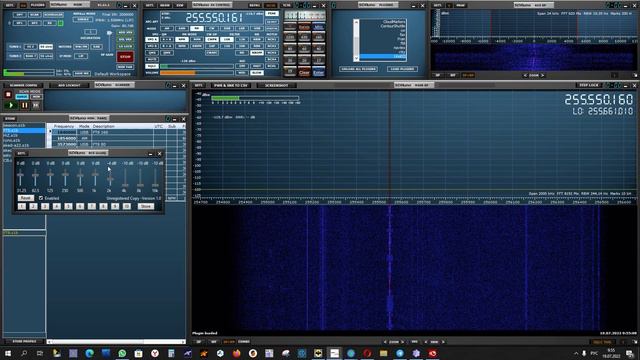The width and height of the screenshot is (640, 360).
Task: Enable LO LOCK in Main panel
Action: click(x=125, y=47)
